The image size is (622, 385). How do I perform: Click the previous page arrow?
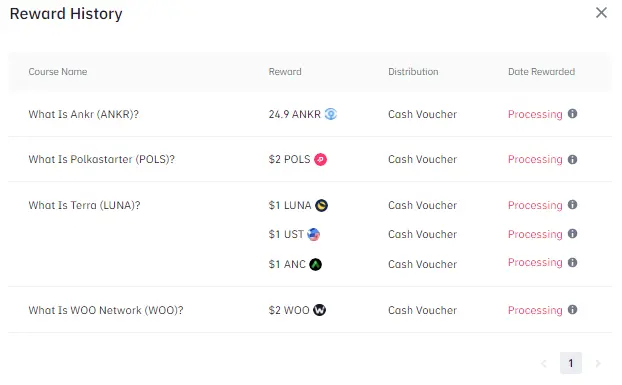click(x=544, y=363)
